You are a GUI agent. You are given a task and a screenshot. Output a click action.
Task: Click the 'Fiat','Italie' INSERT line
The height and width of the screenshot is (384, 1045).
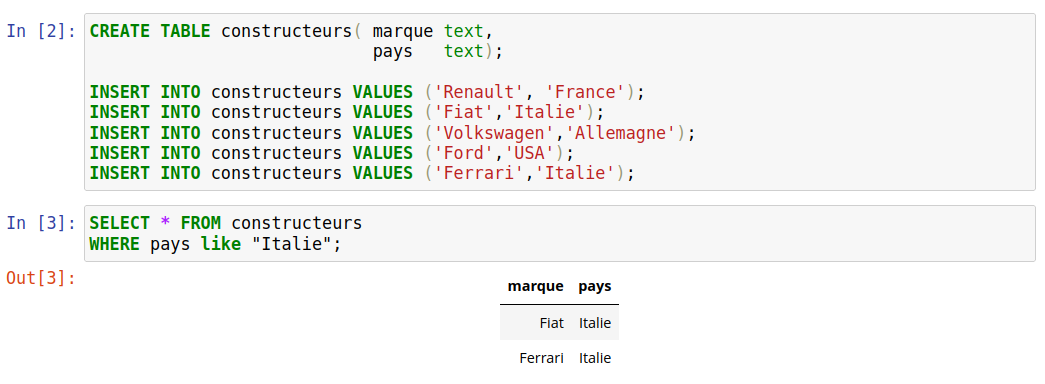tap(347, 112)
